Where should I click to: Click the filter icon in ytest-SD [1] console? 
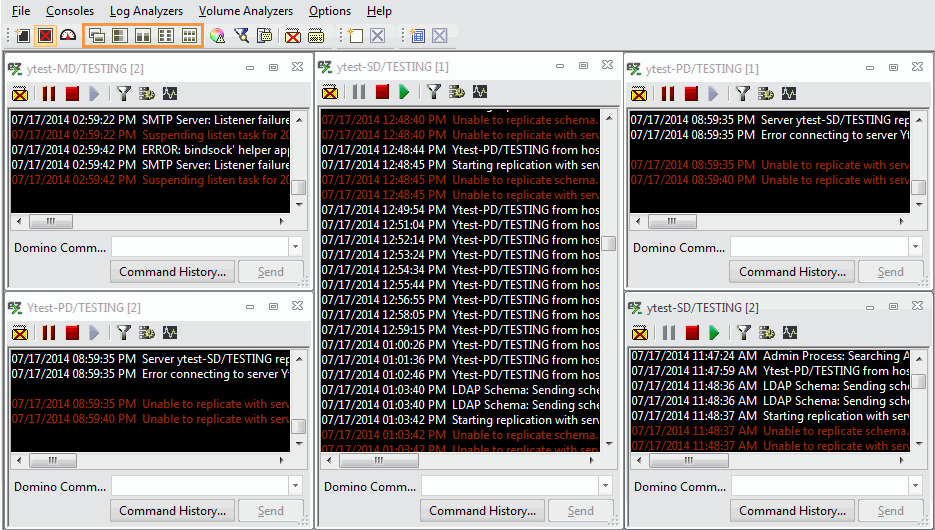point(433,92)
